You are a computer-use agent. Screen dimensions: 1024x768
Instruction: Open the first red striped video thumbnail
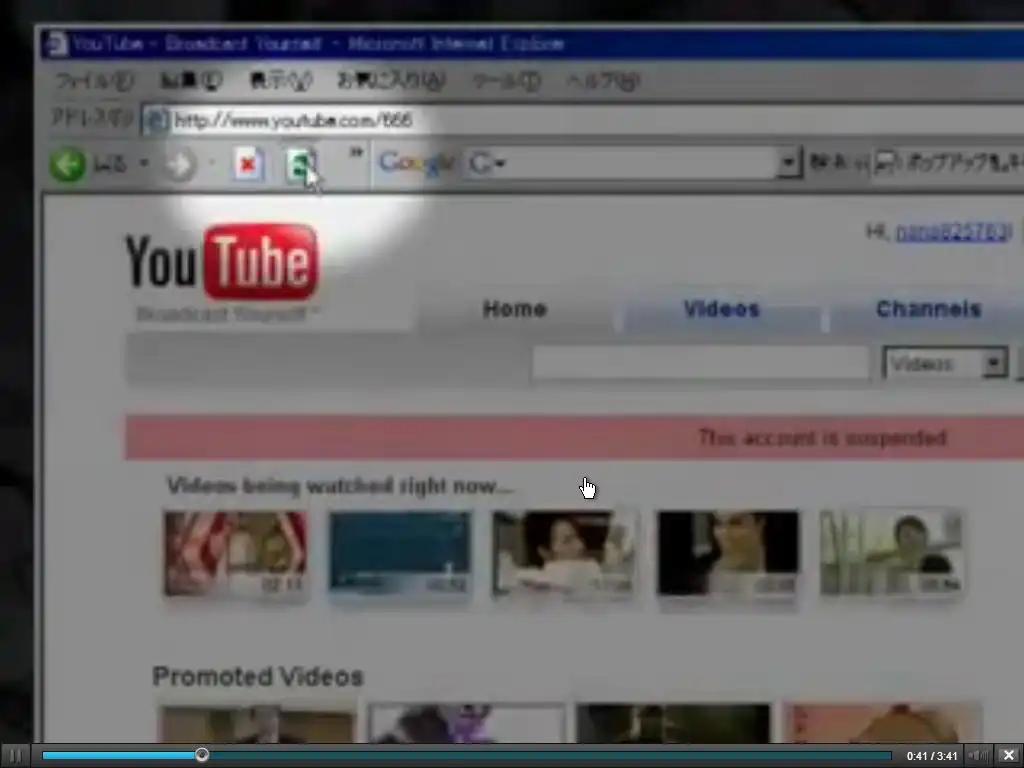click(x=235, y=554)
